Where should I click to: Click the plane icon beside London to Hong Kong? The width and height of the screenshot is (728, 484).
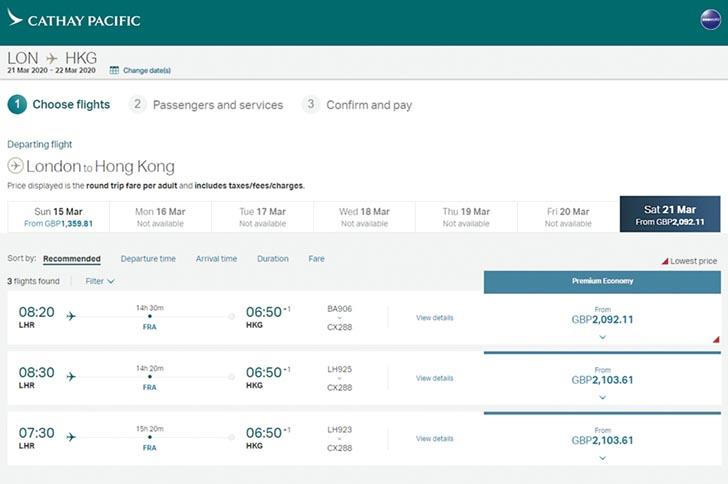[15, 166]
